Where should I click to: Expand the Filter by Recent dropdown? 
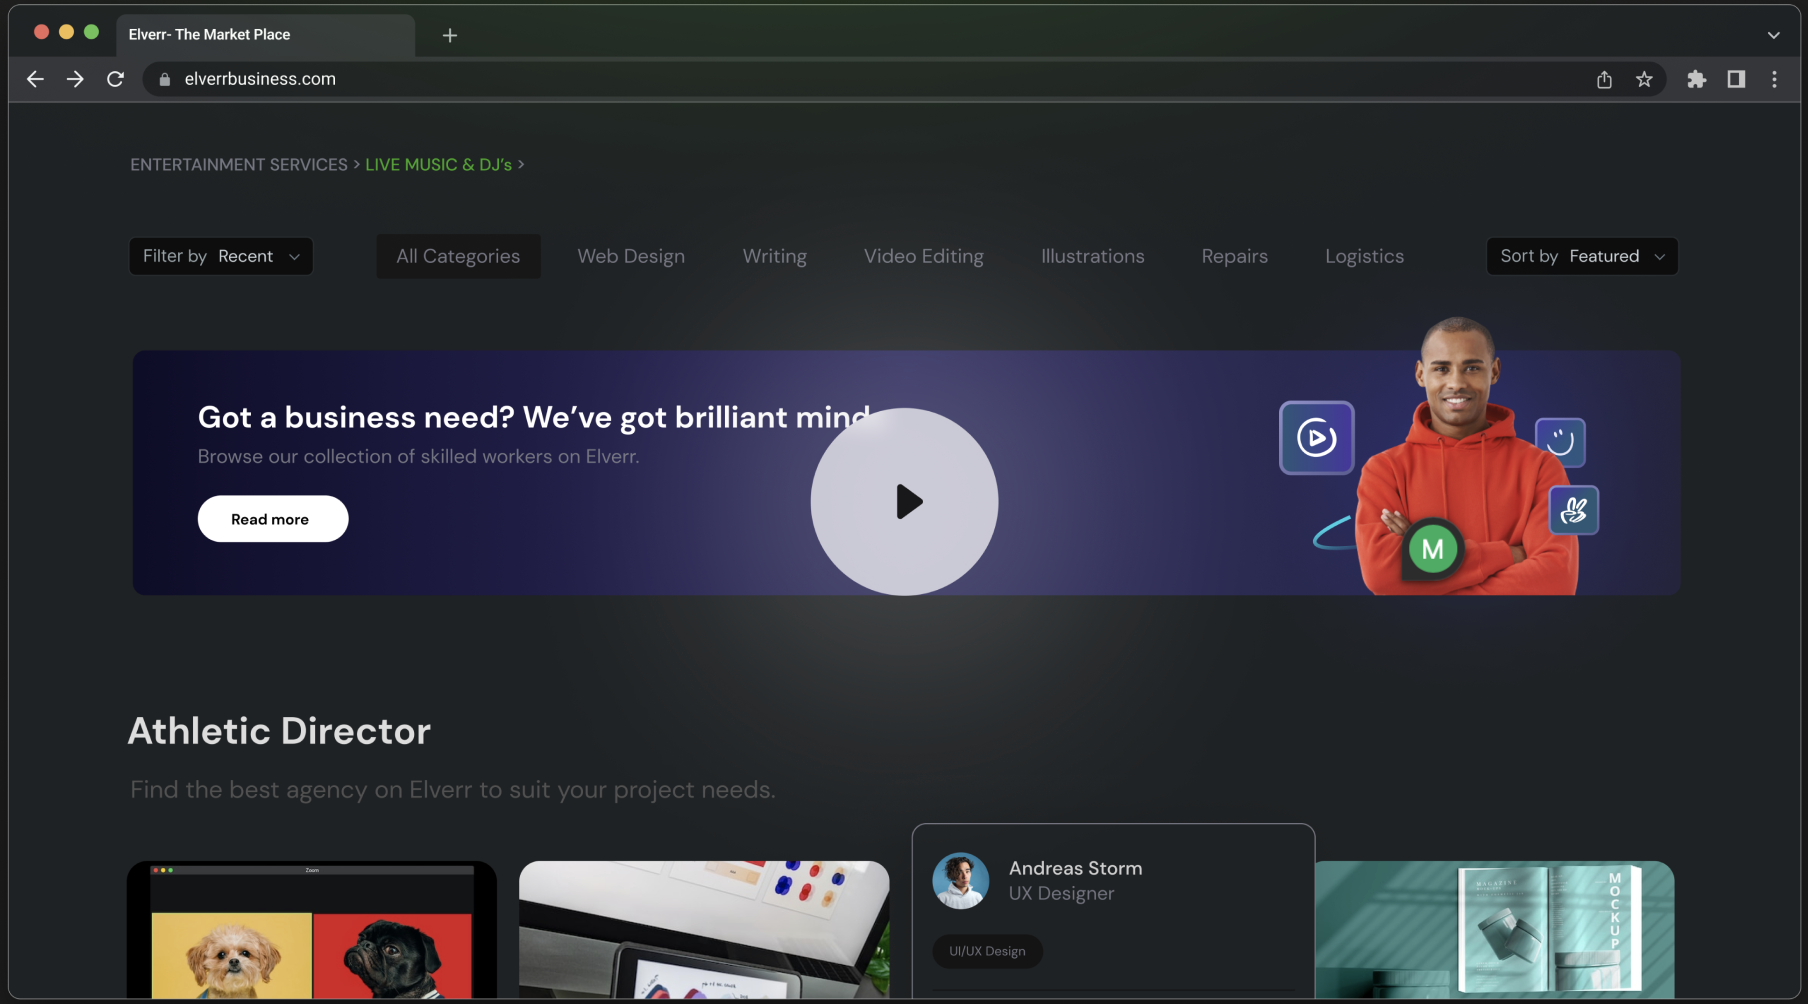pyautogui.click(x=221, y=256)
